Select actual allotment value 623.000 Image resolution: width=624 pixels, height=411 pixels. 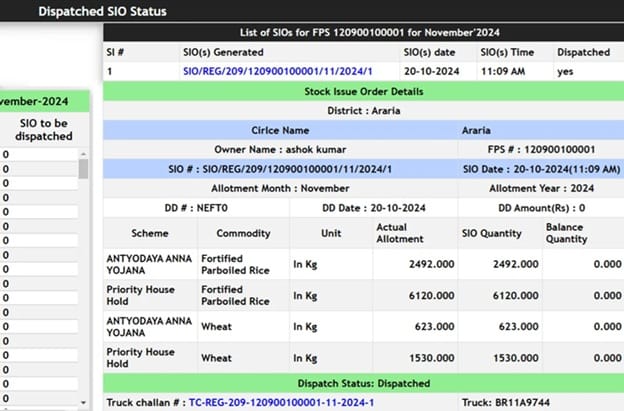[434, 327]
